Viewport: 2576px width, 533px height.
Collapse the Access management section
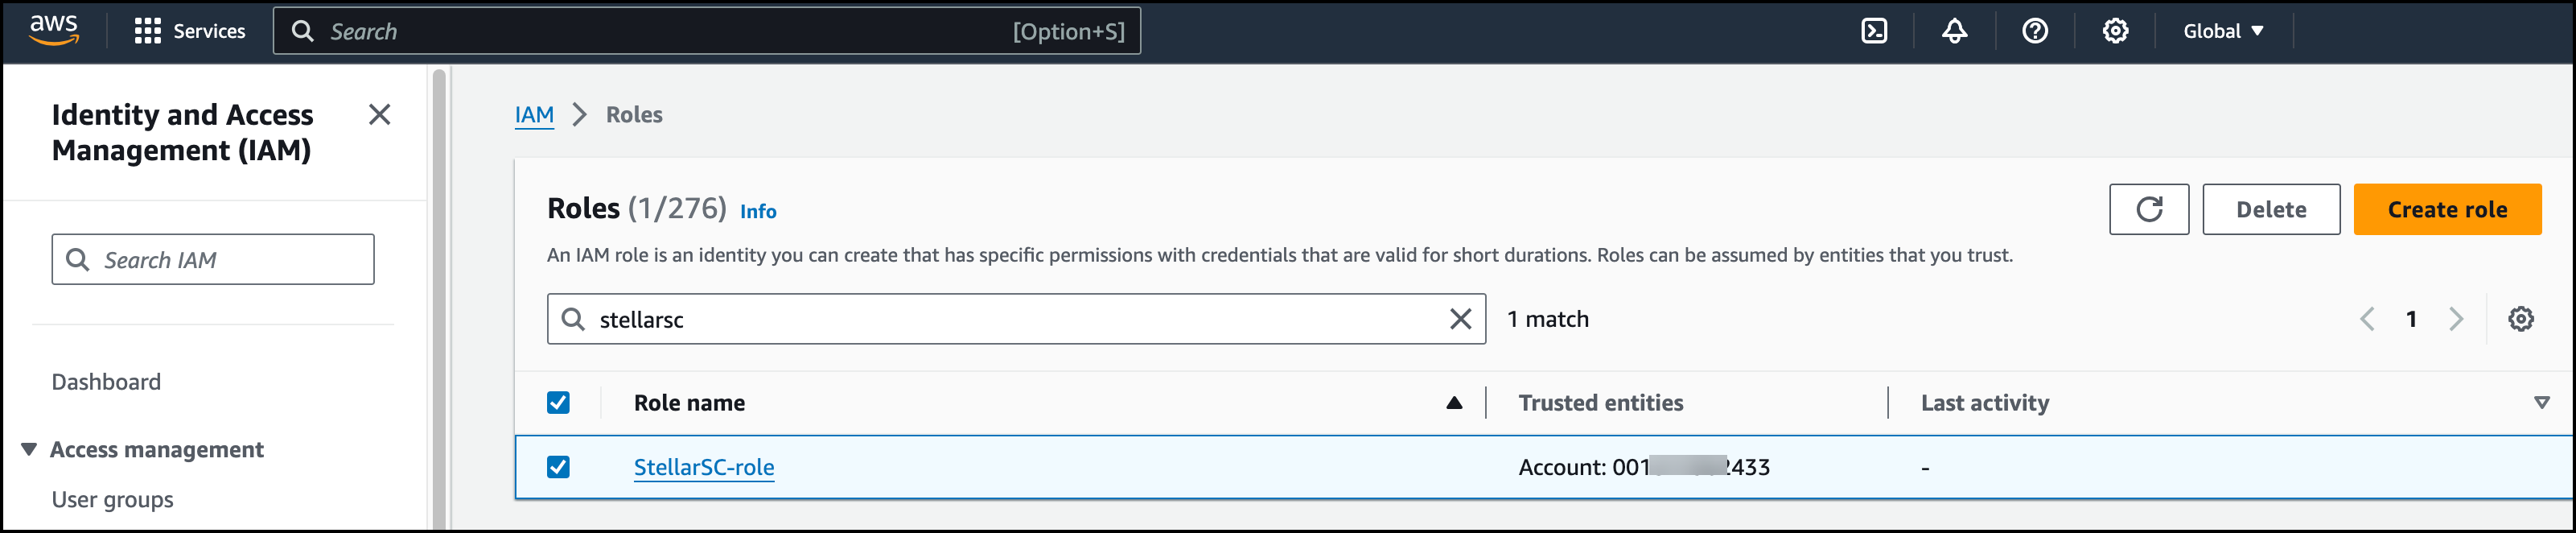tap(30, 450)
